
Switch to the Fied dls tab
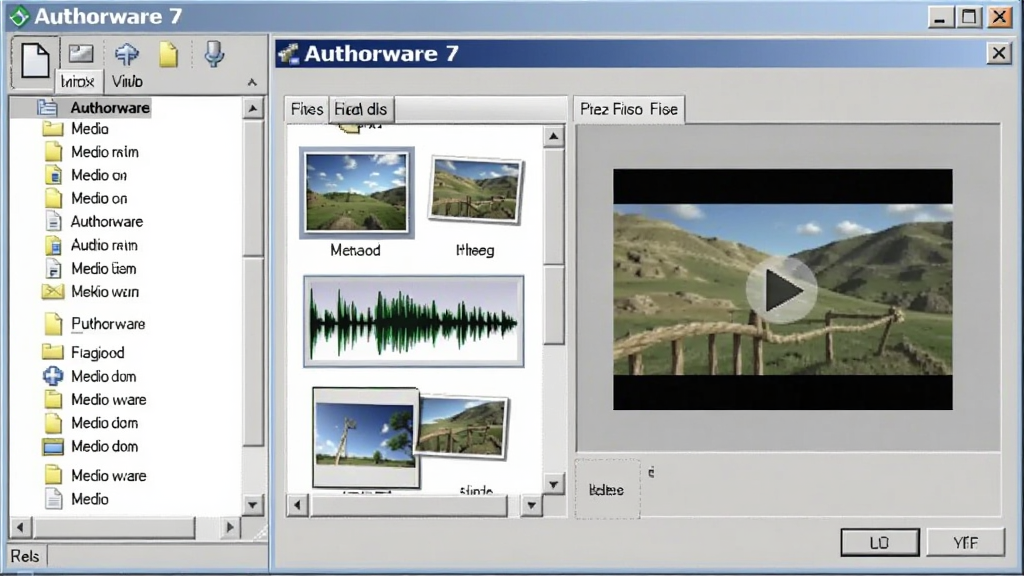click(x=360, y=109)
